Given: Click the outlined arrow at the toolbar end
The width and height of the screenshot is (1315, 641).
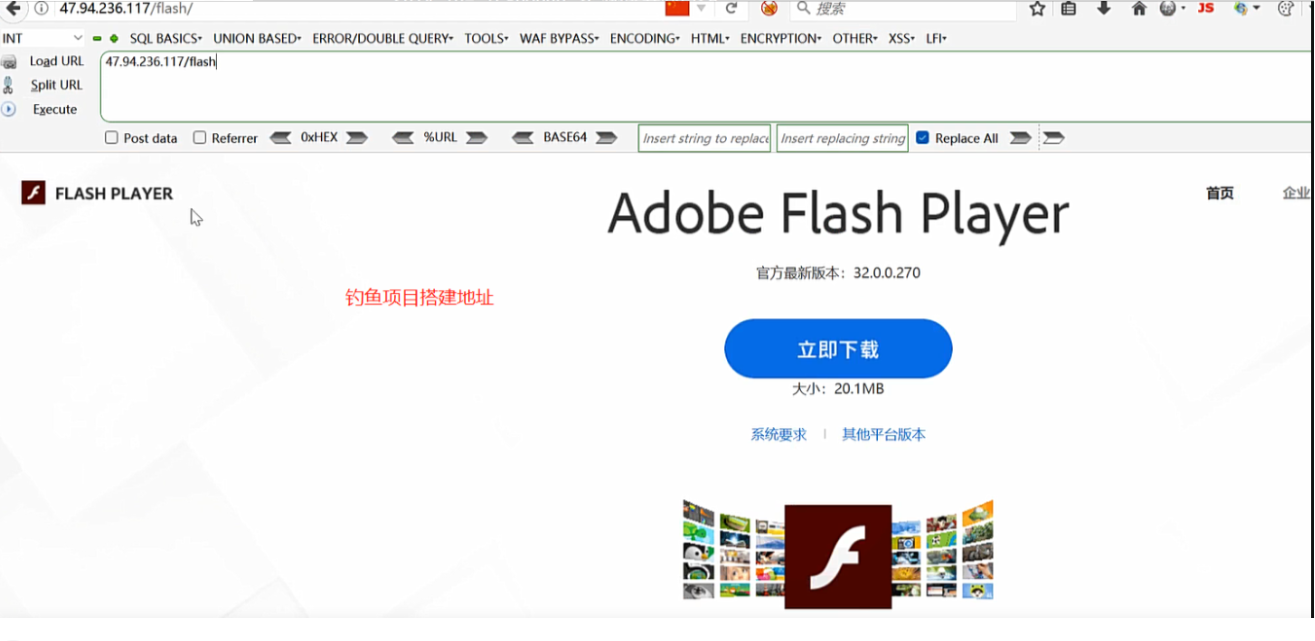Looking at the screenshot, I should pos(1054,138).
